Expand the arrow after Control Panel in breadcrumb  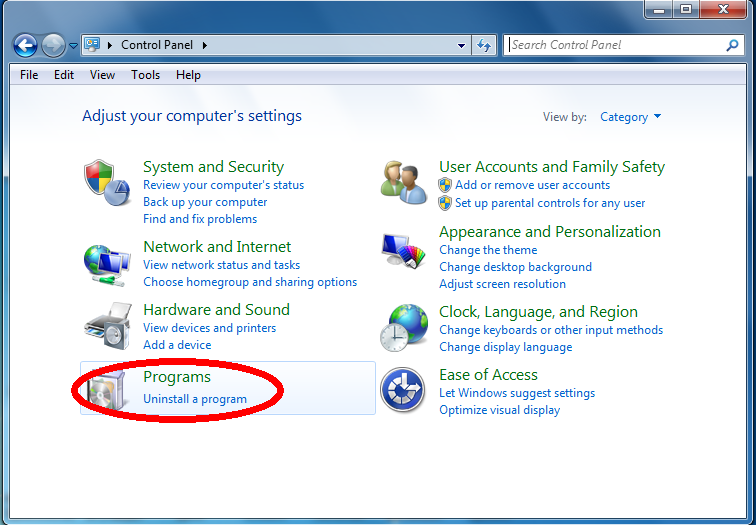pyautogui.click(x=204, y=45)
